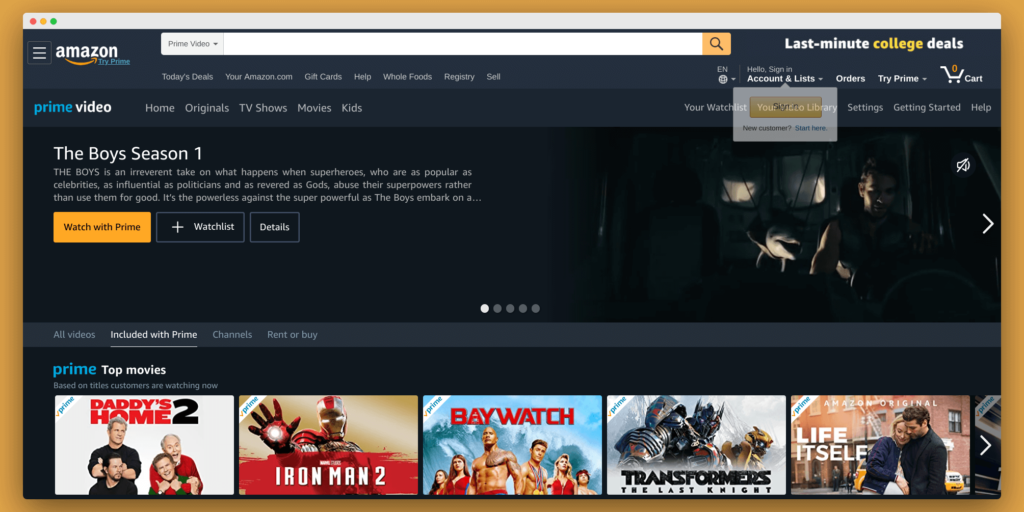1024x512 pixels.
Task: Click the Amazon logo
Action: coord(86,53)
